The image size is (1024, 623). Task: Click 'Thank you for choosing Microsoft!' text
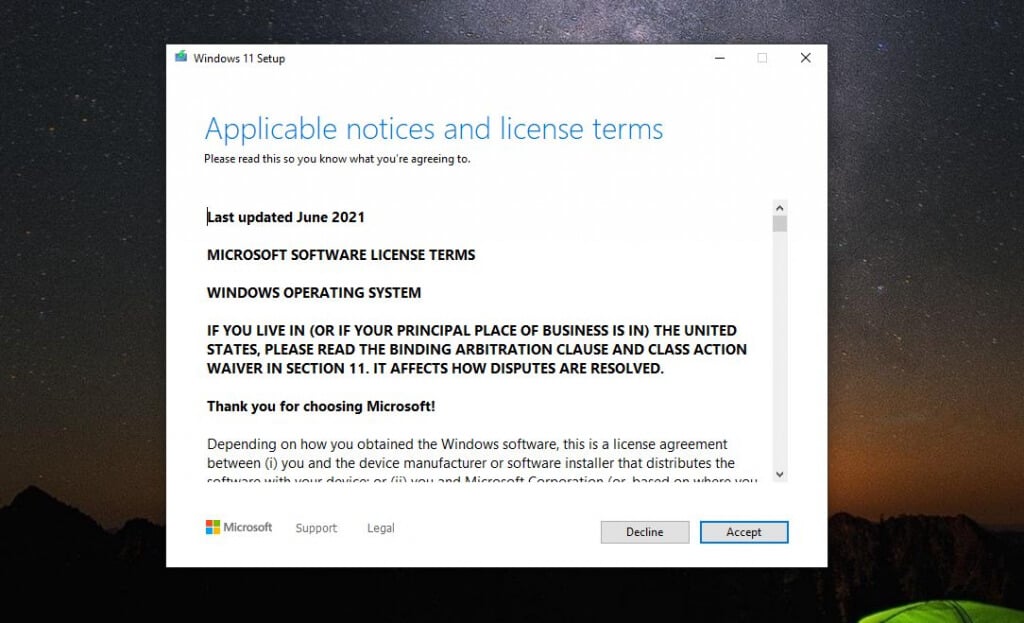click(321, 406)
